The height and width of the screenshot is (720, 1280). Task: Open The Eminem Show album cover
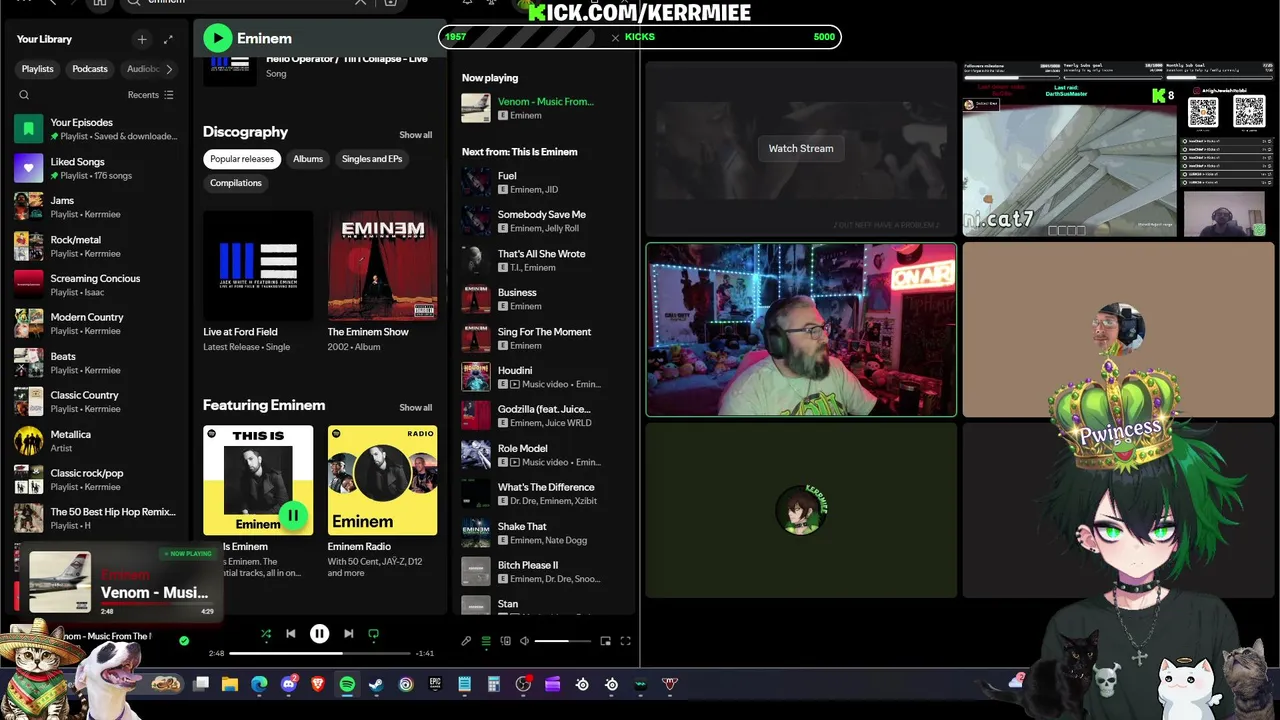(x=382, y=265)
